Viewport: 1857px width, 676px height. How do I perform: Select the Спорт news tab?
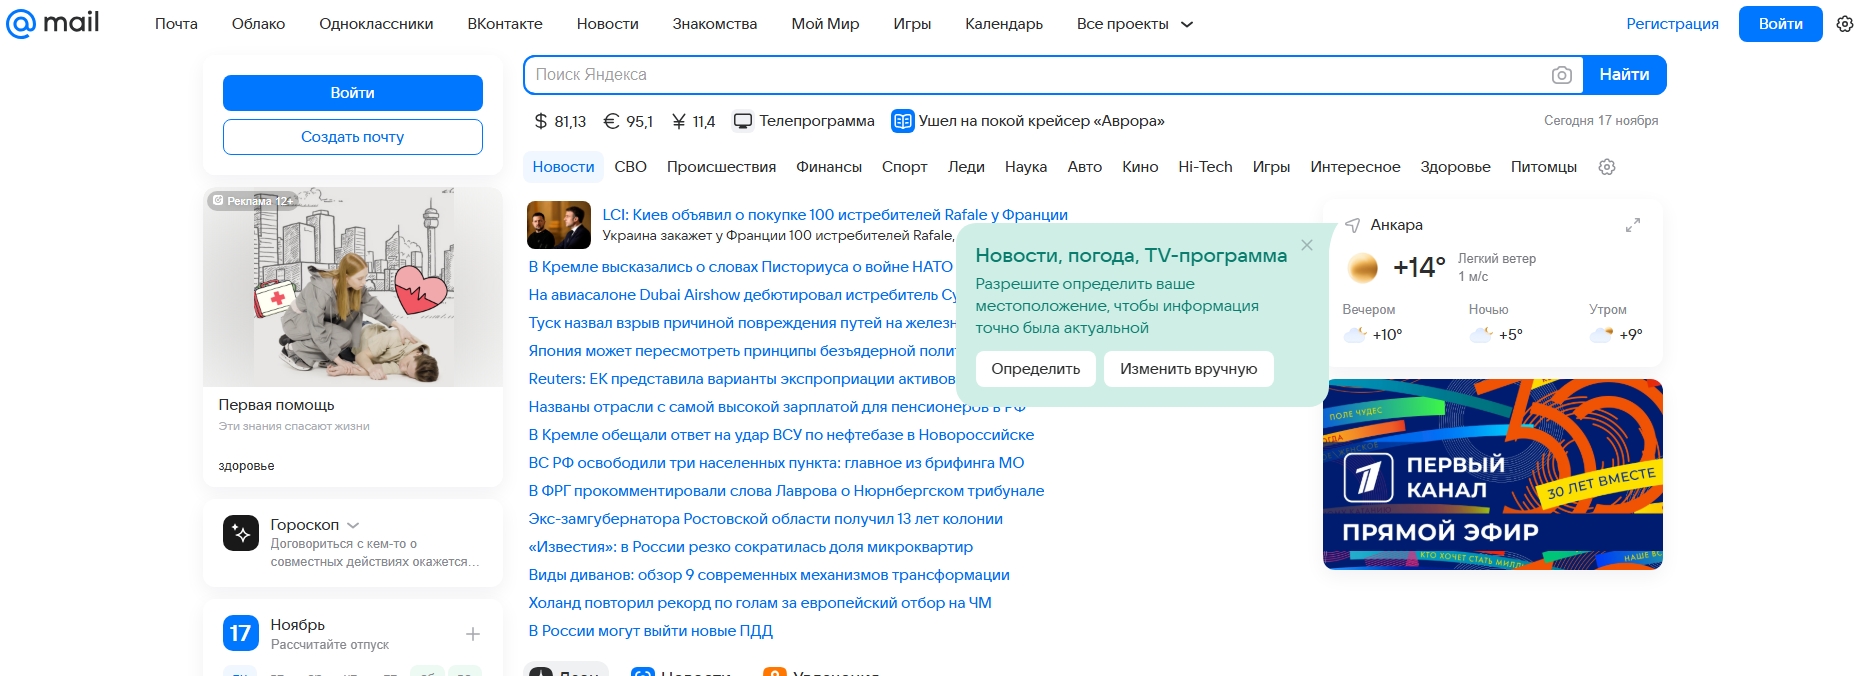coord(904,167)
